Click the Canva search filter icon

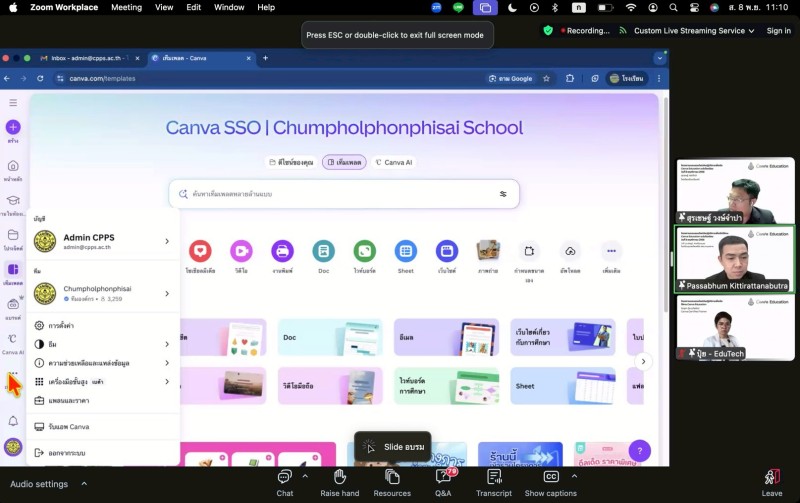coord(503,194)
